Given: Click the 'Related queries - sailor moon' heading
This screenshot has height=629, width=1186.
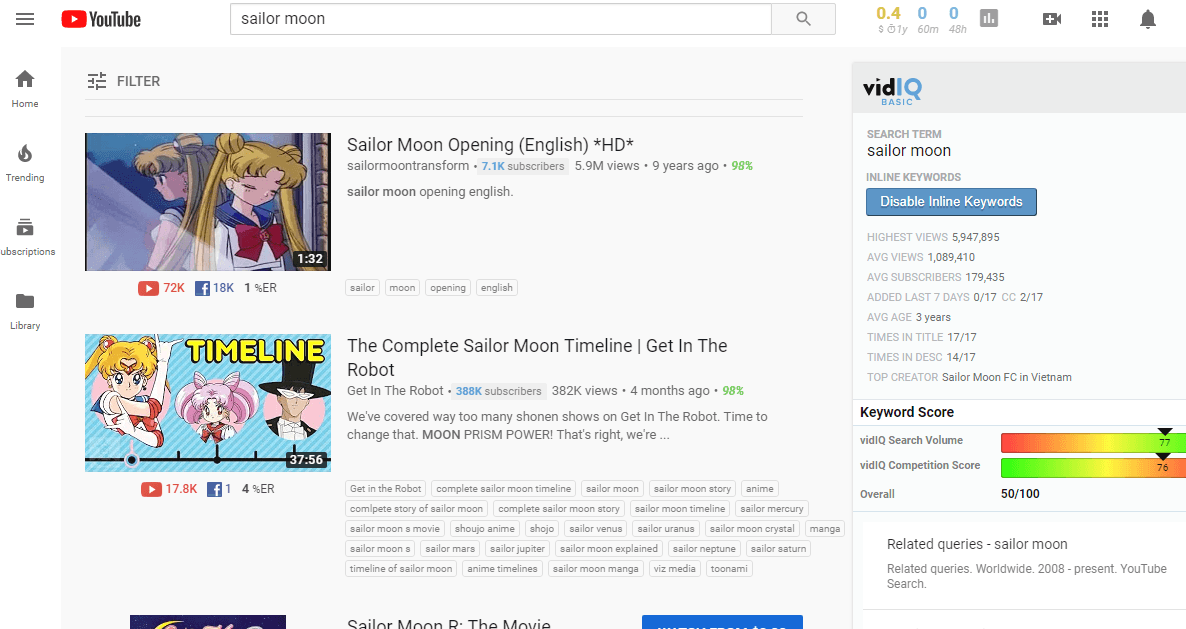Looking at the screenshot, I should point(977,544).
